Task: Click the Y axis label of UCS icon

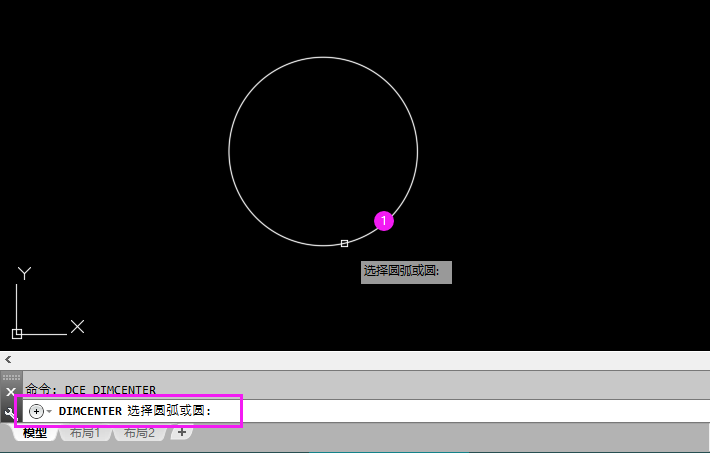Action: point(24,273)
